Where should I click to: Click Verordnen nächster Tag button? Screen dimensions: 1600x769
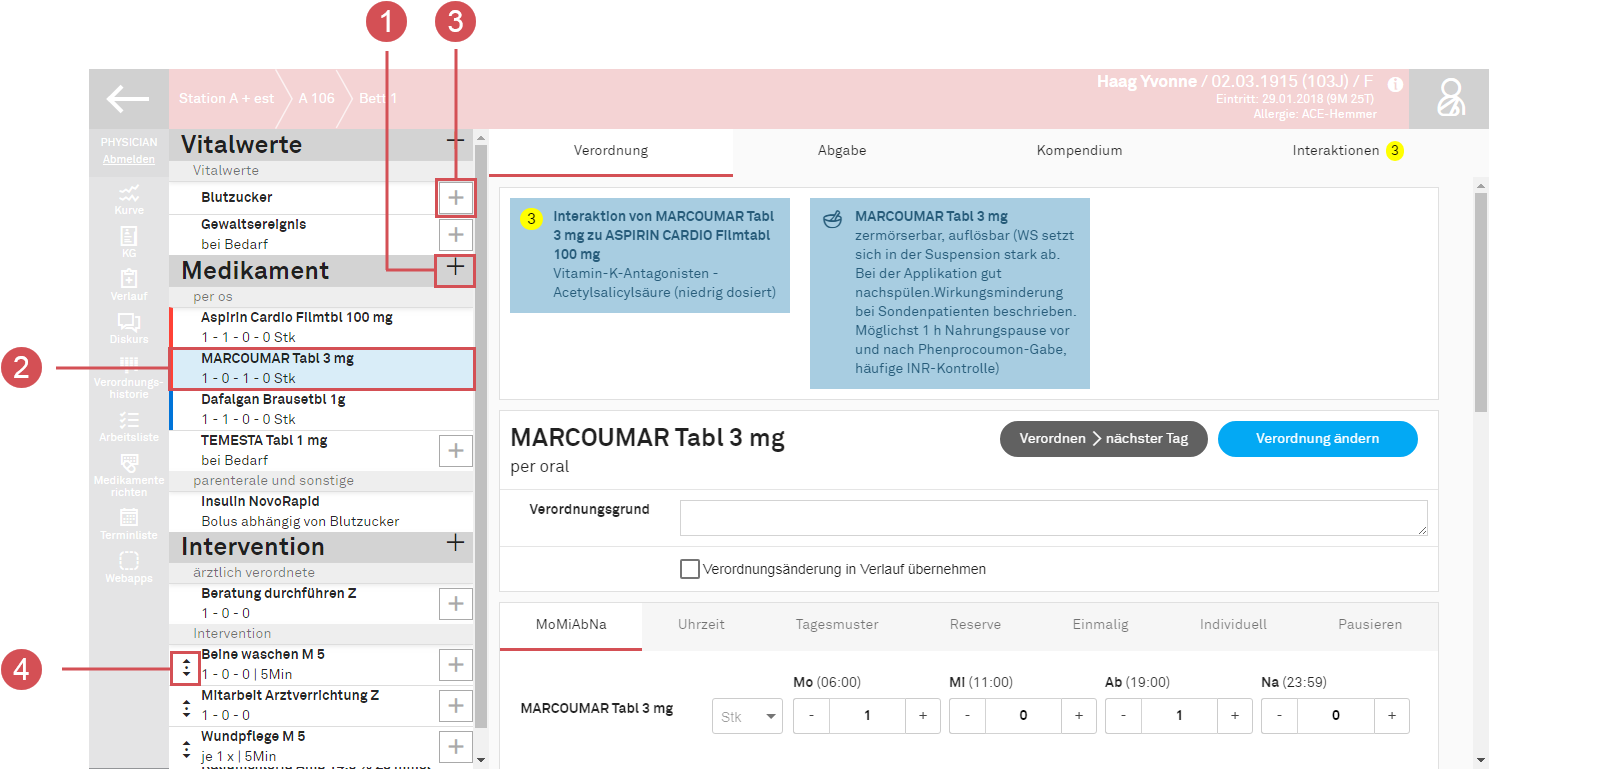tap(1104, 439)
